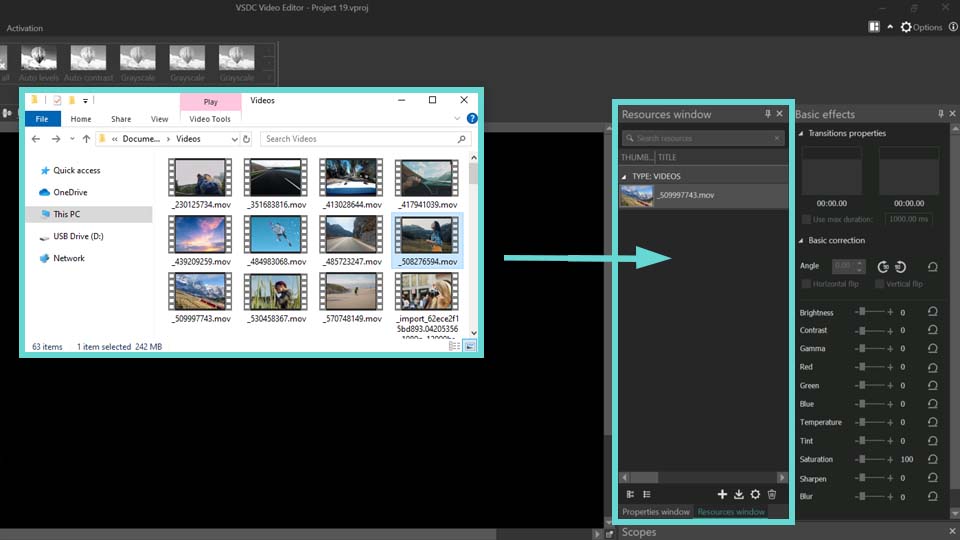Screen dimensions: 960x540
Task: Rotate 90 degrees clockwise in Basic correction
Action: (901, 267)
